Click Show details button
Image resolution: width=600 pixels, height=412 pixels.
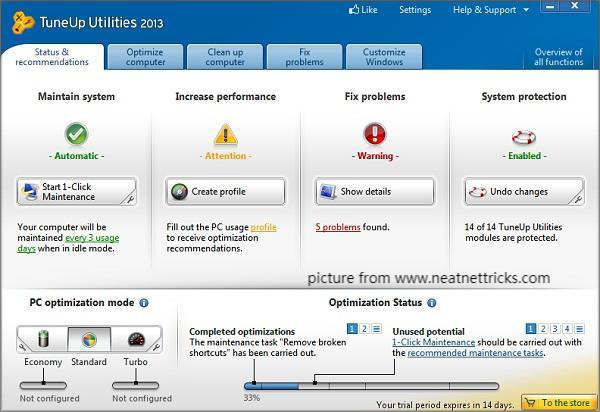click(375, 191)
